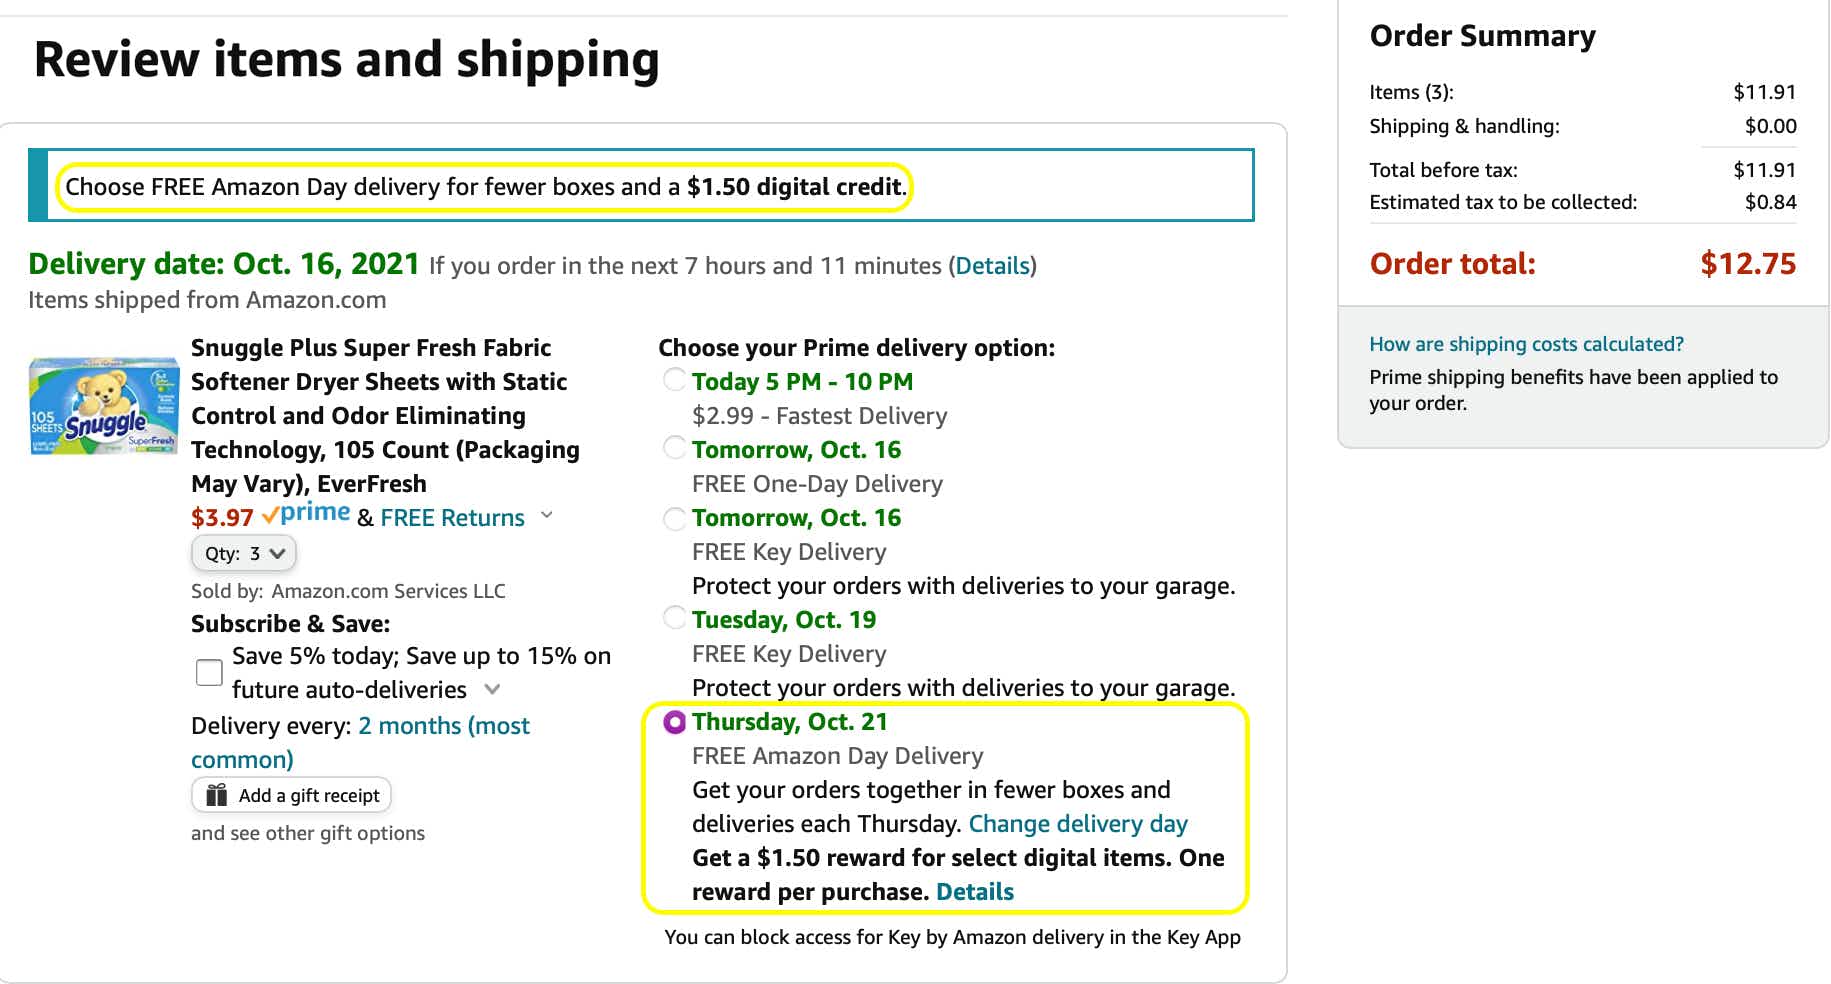The image size is (1831, 984).
Task: Open How are shipping costs calculated link
Action: pyautogui.click(x=1526, y=344)
